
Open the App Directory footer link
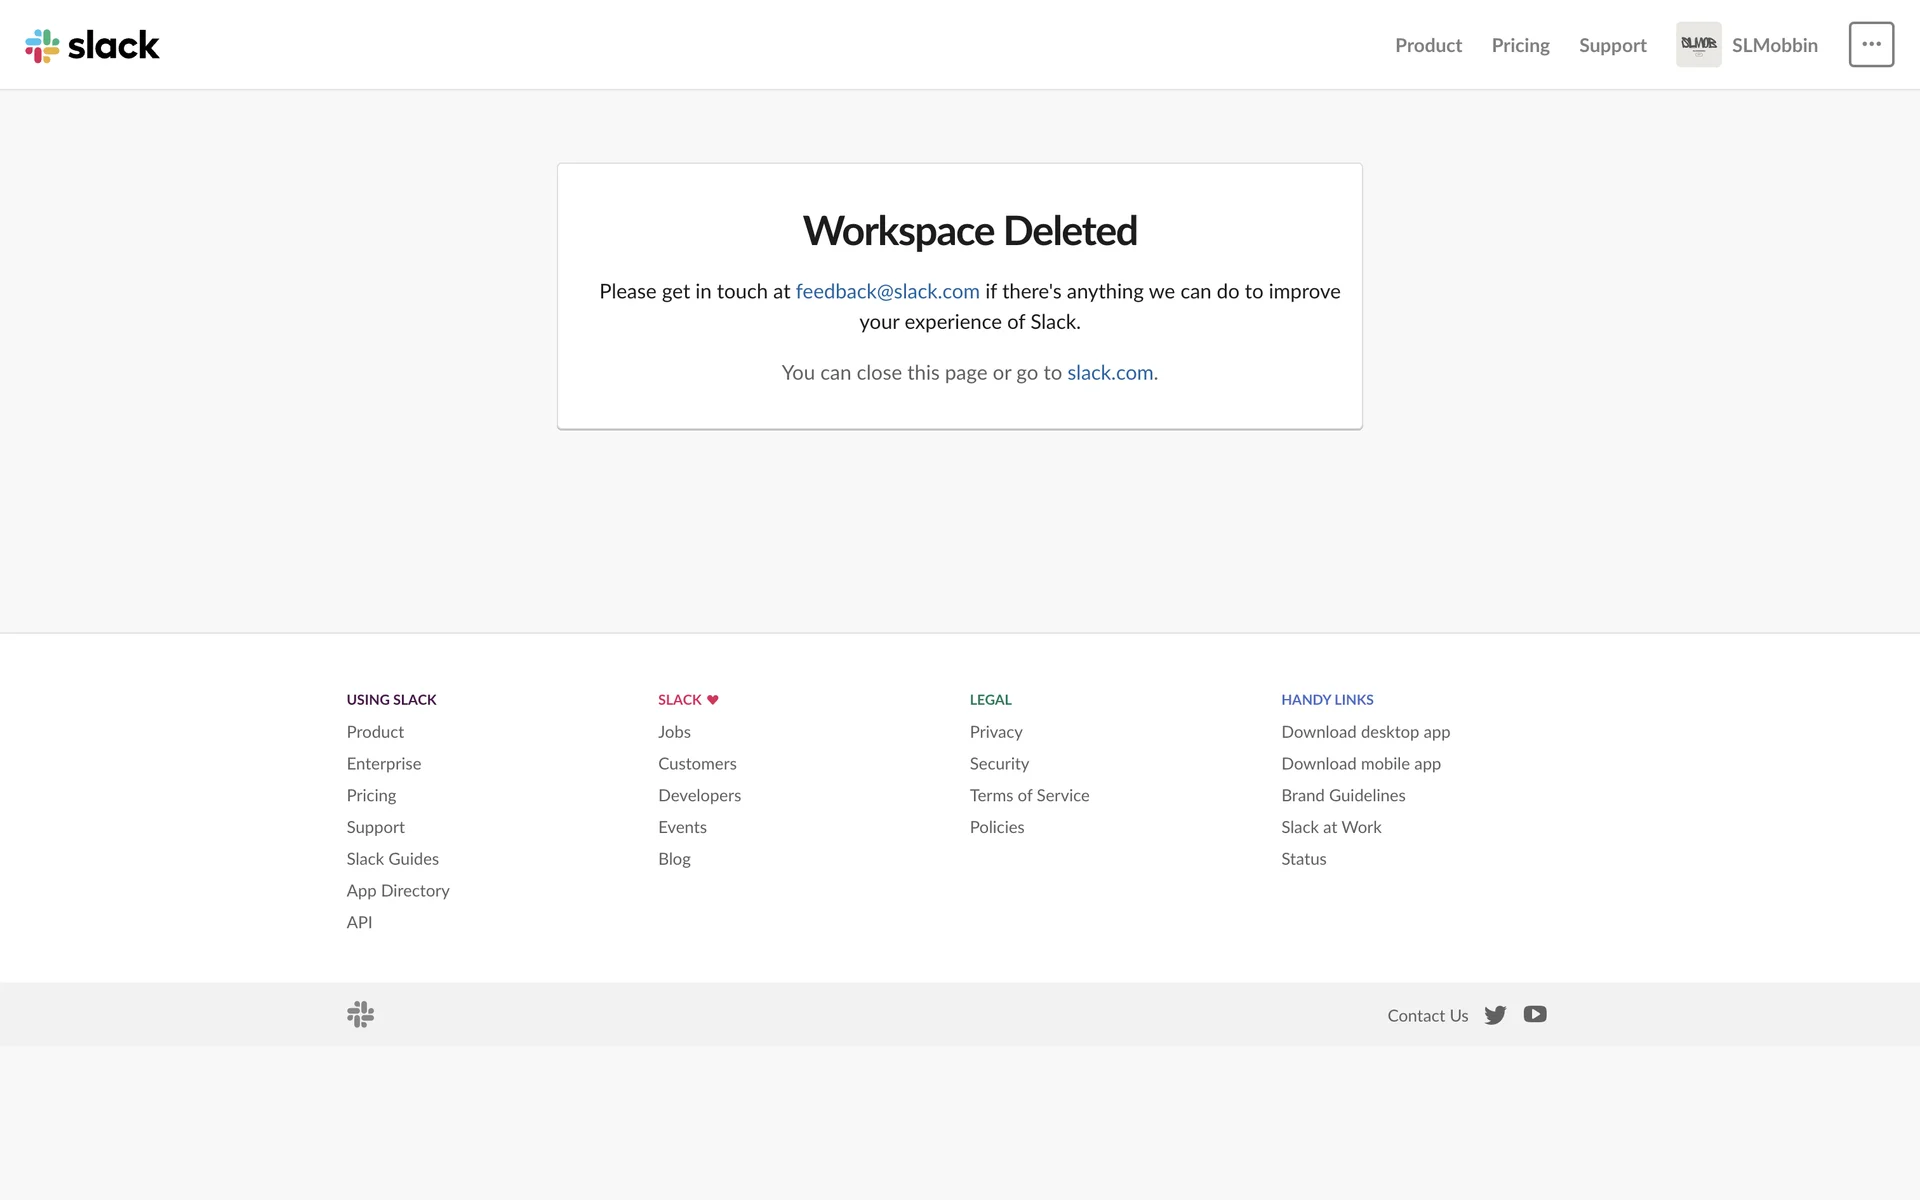pos(398,890)
